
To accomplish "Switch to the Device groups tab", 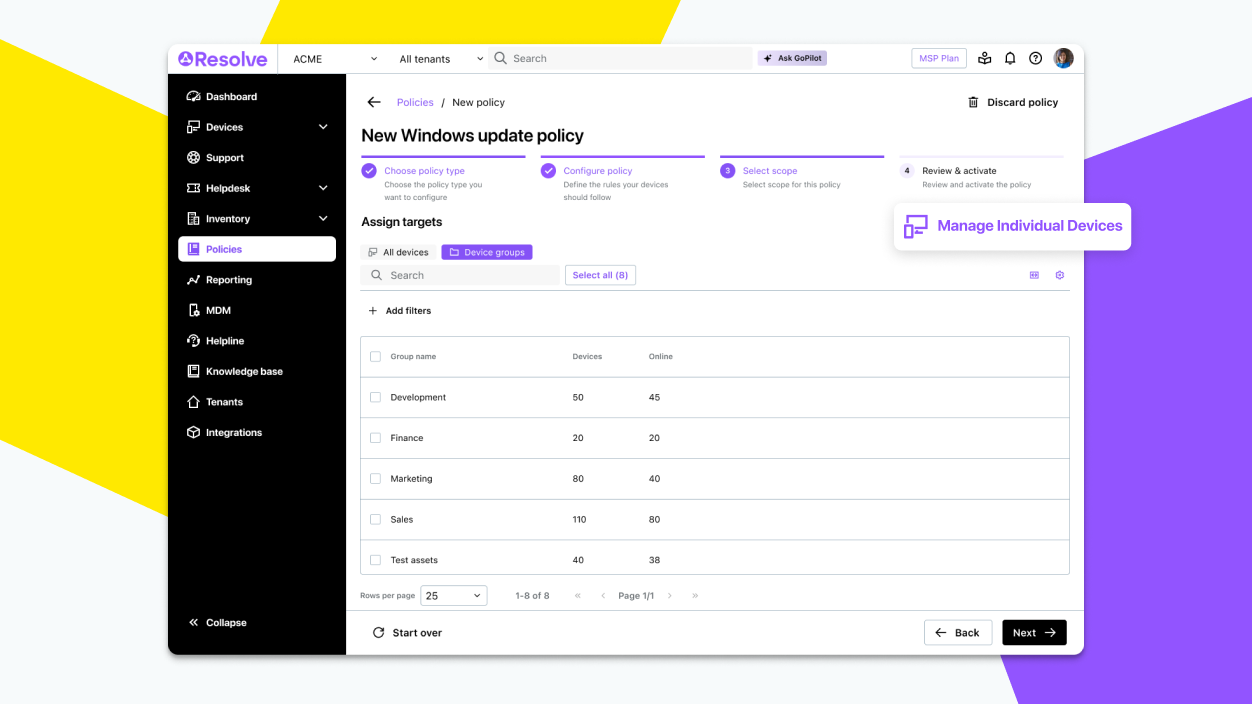I will tap(487, 251).
